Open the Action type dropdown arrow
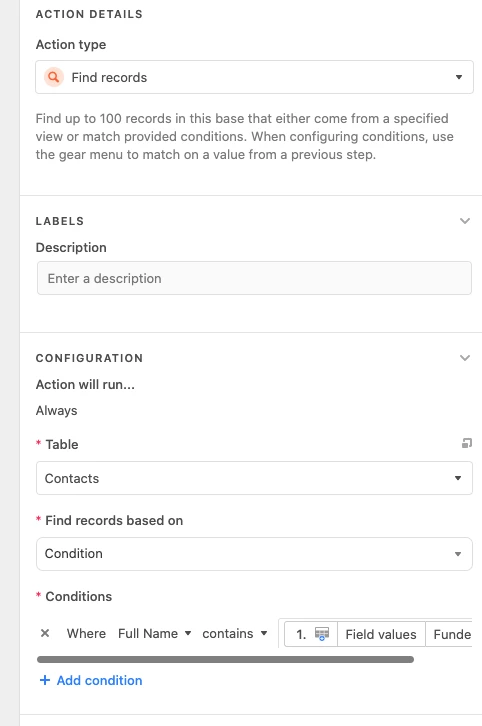 pyautogui.click(x=458, y=77)
